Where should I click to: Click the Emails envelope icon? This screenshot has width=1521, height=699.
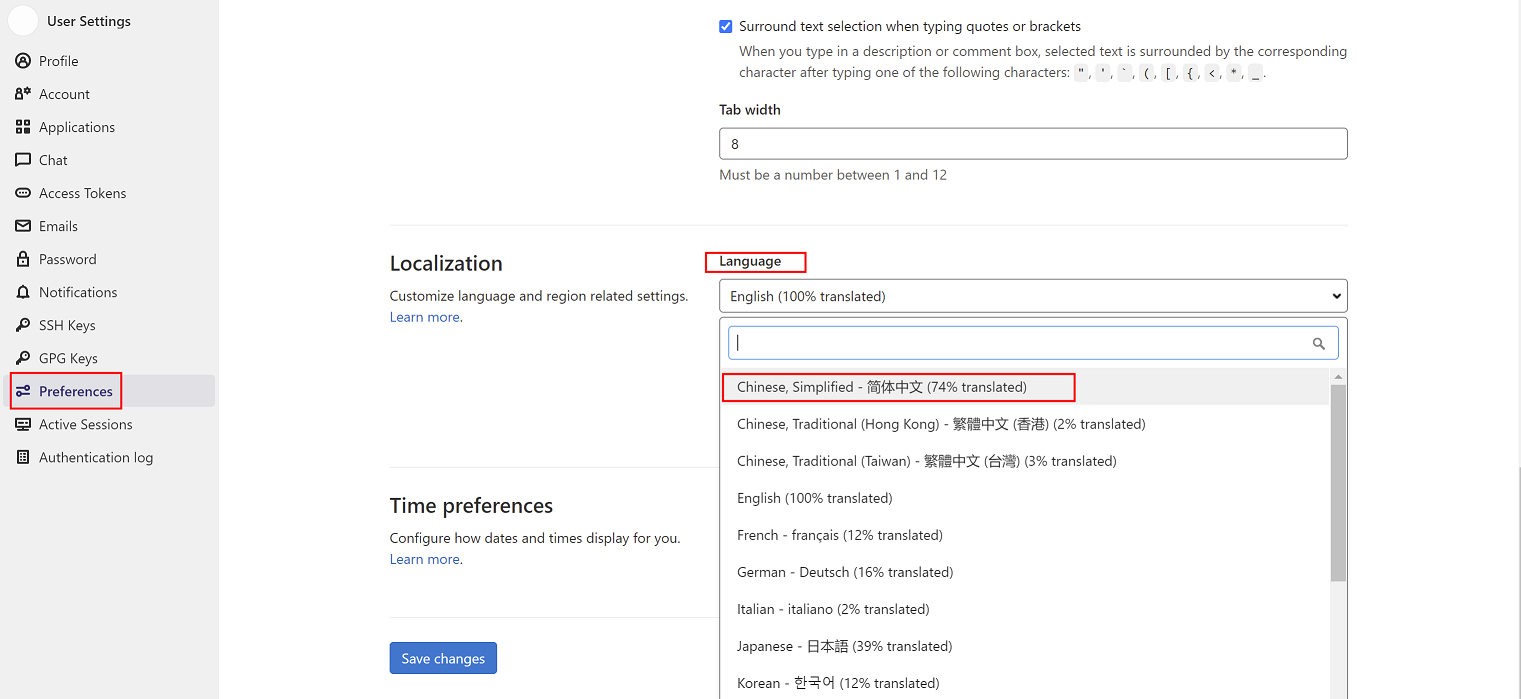23,226
